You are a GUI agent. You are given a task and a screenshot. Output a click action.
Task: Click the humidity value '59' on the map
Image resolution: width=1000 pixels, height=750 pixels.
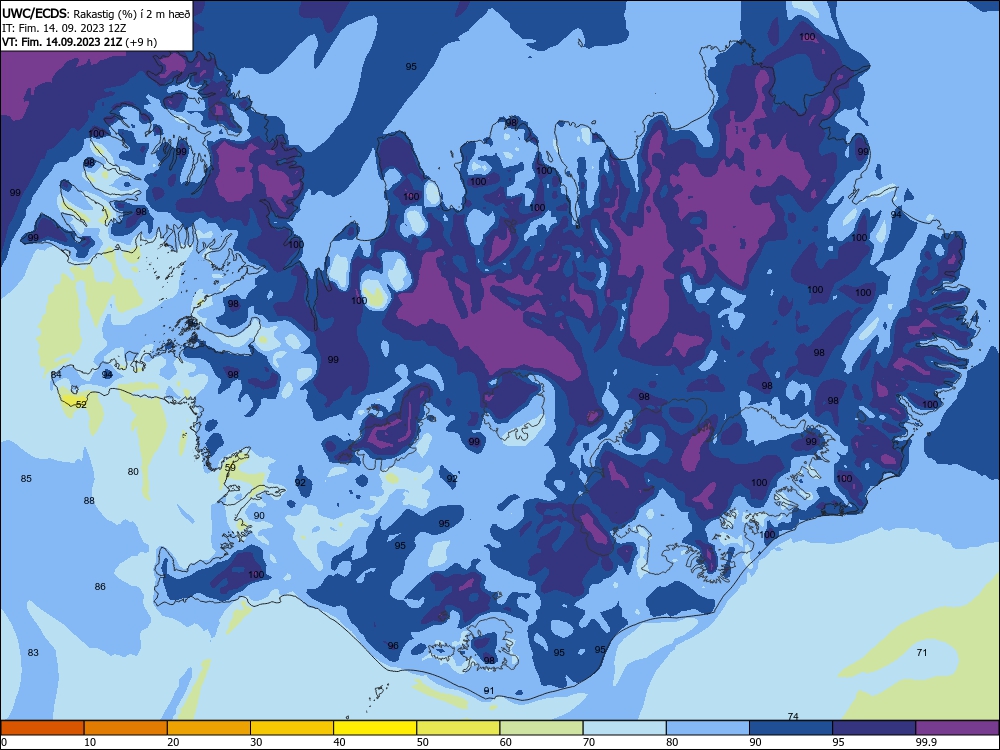(x=230, y=467)
